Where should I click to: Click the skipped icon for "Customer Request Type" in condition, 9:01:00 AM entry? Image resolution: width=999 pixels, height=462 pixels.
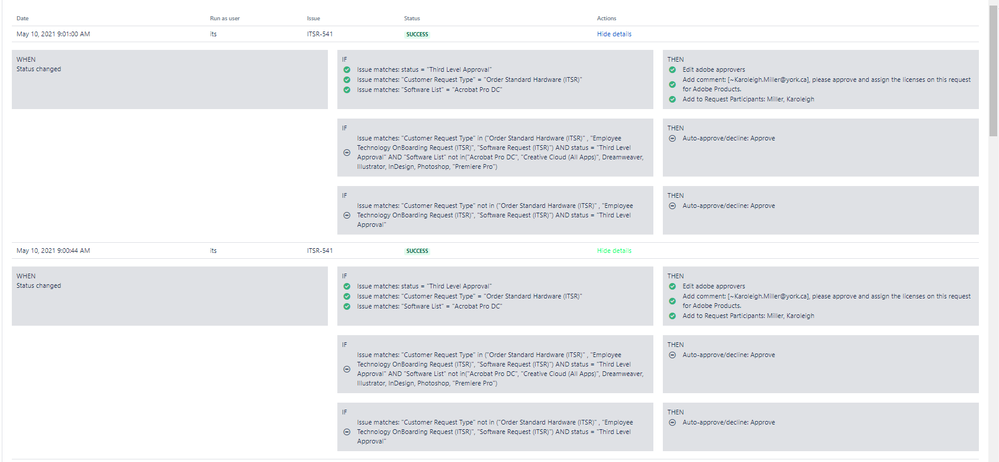(347, 152)
